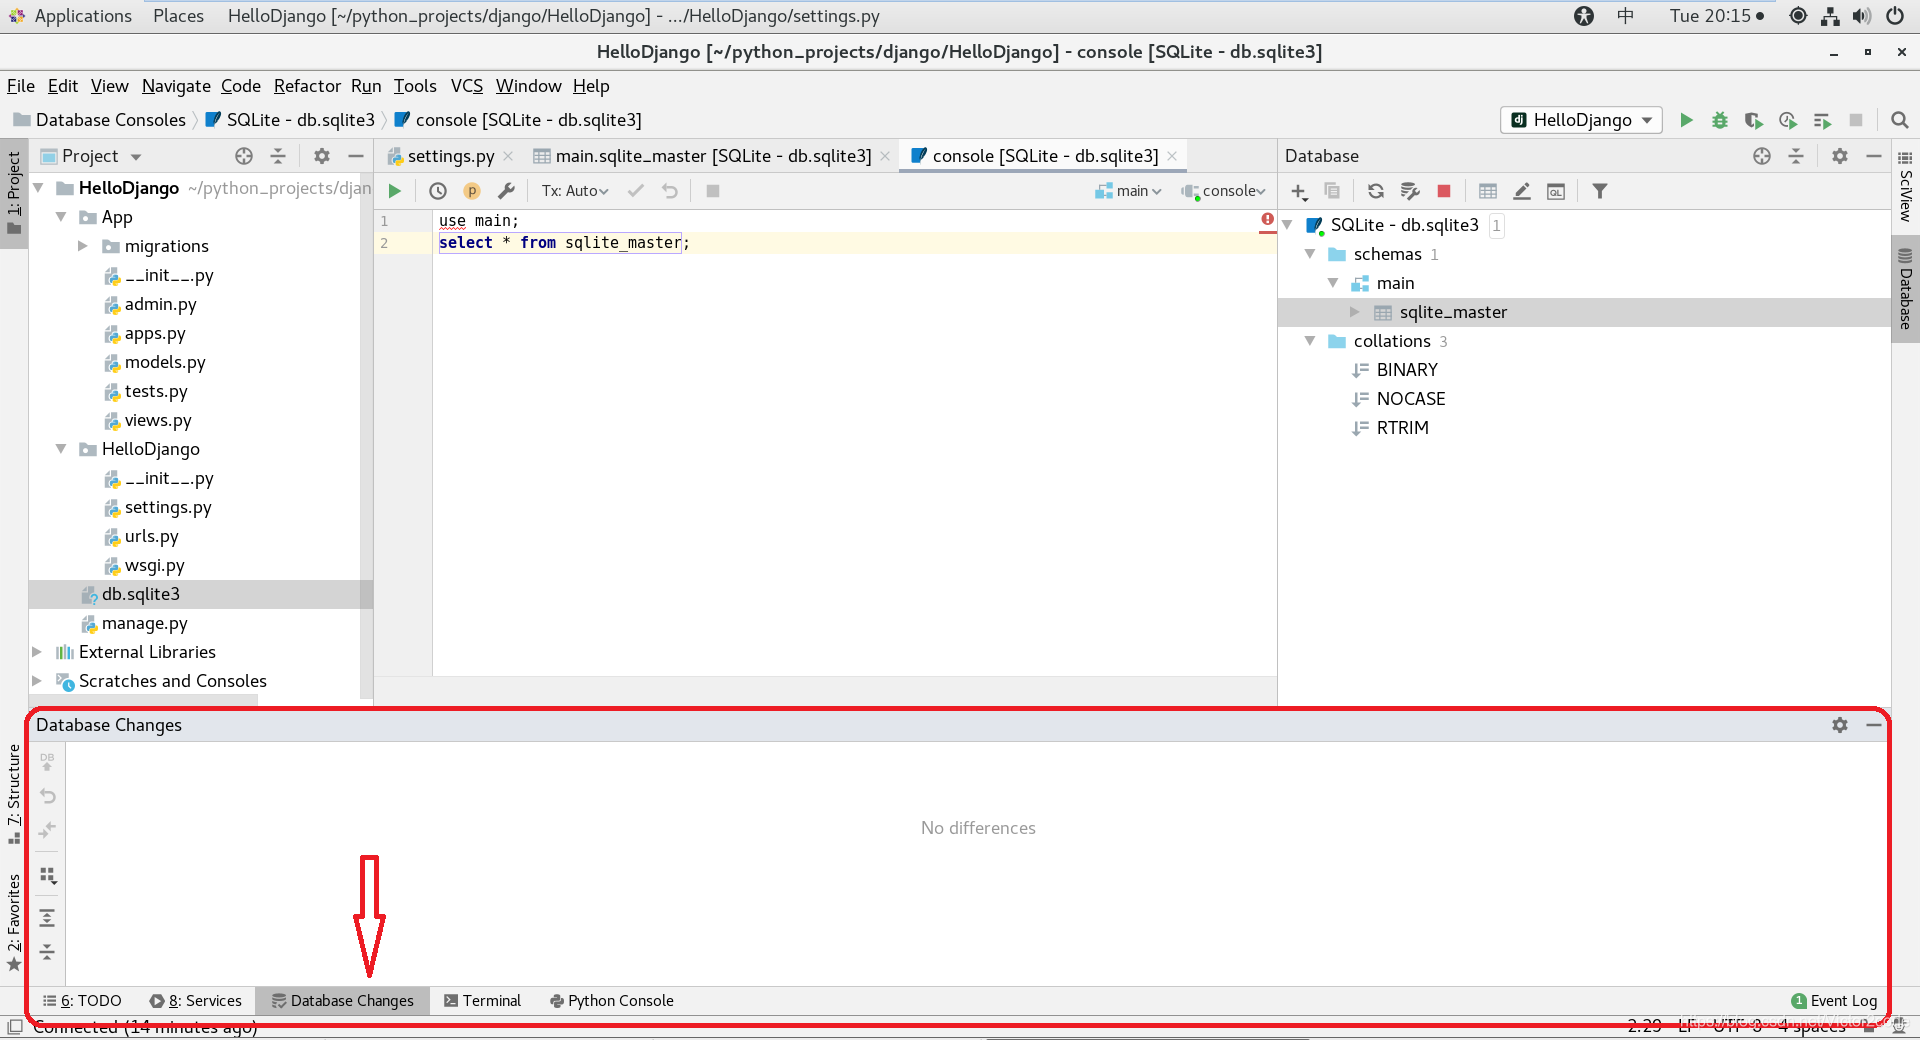Screen dimensions: 1920x1040
Task: Click the red disconnect icon in Database panel
Action: pyautogui.click(x=1444, y=191)
